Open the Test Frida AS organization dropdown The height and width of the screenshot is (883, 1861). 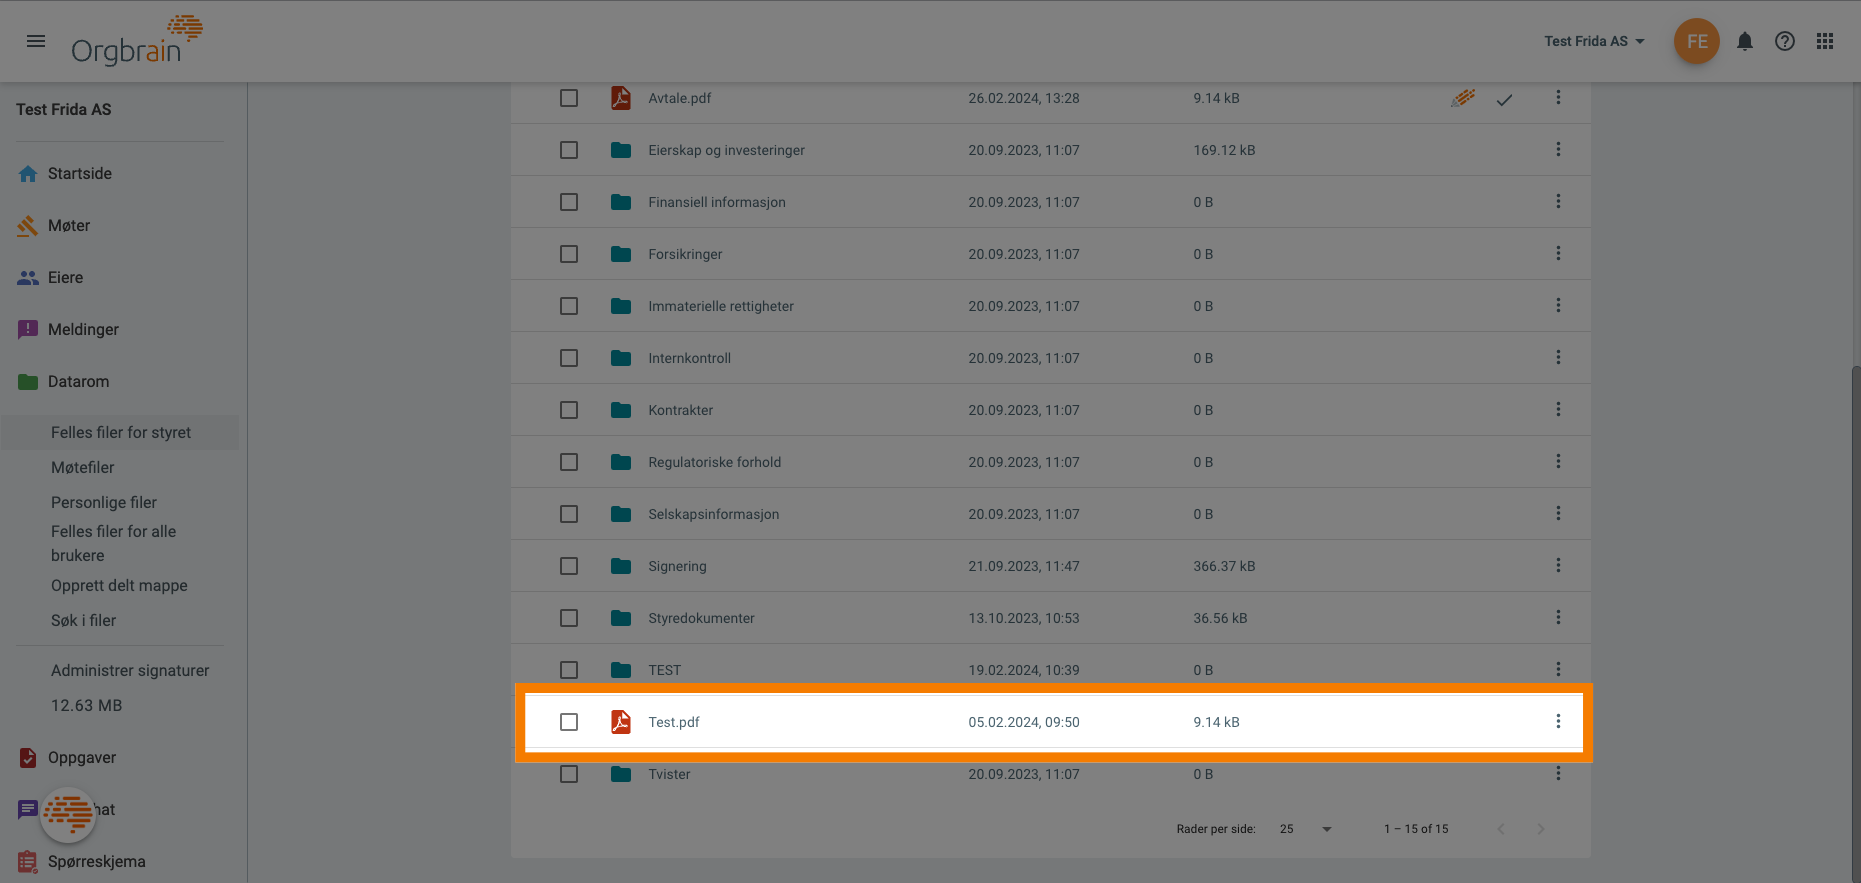(x=1594, y=41)
